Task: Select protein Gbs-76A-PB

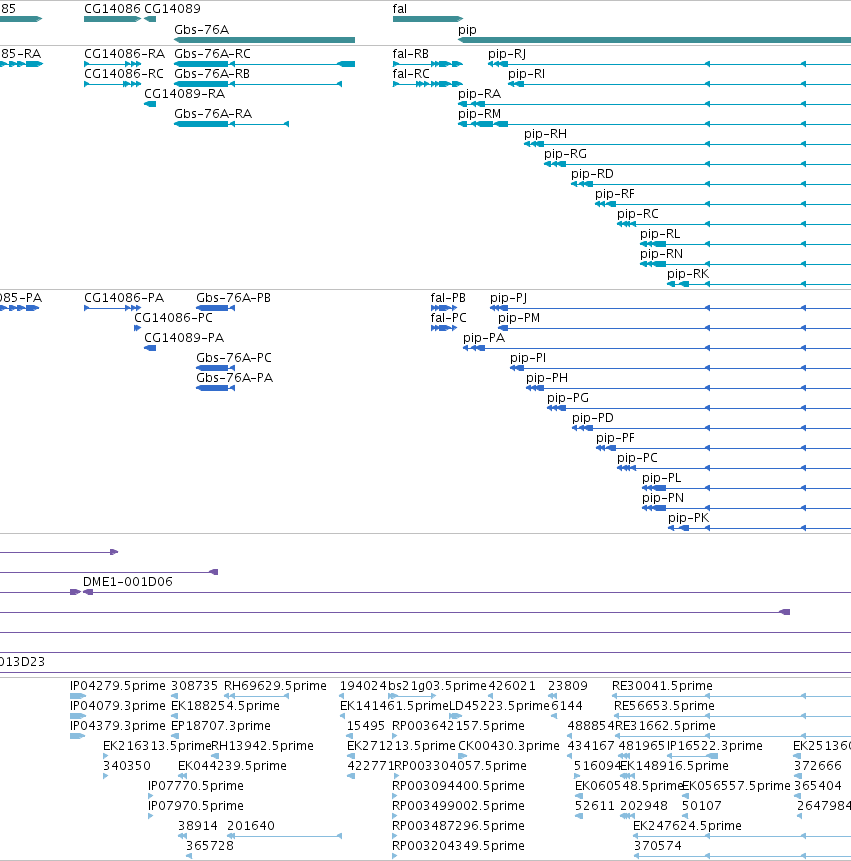Action: click(x=233, y=298)
